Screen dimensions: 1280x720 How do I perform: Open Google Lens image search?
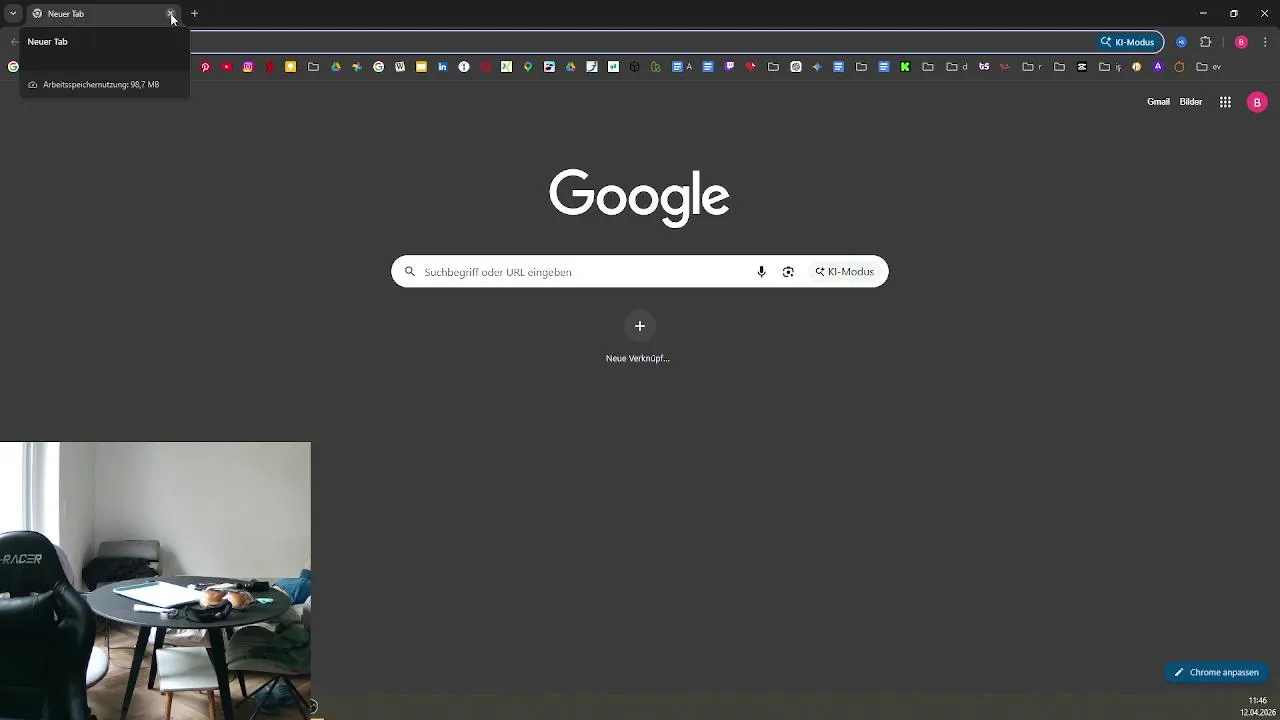[788, 272]
